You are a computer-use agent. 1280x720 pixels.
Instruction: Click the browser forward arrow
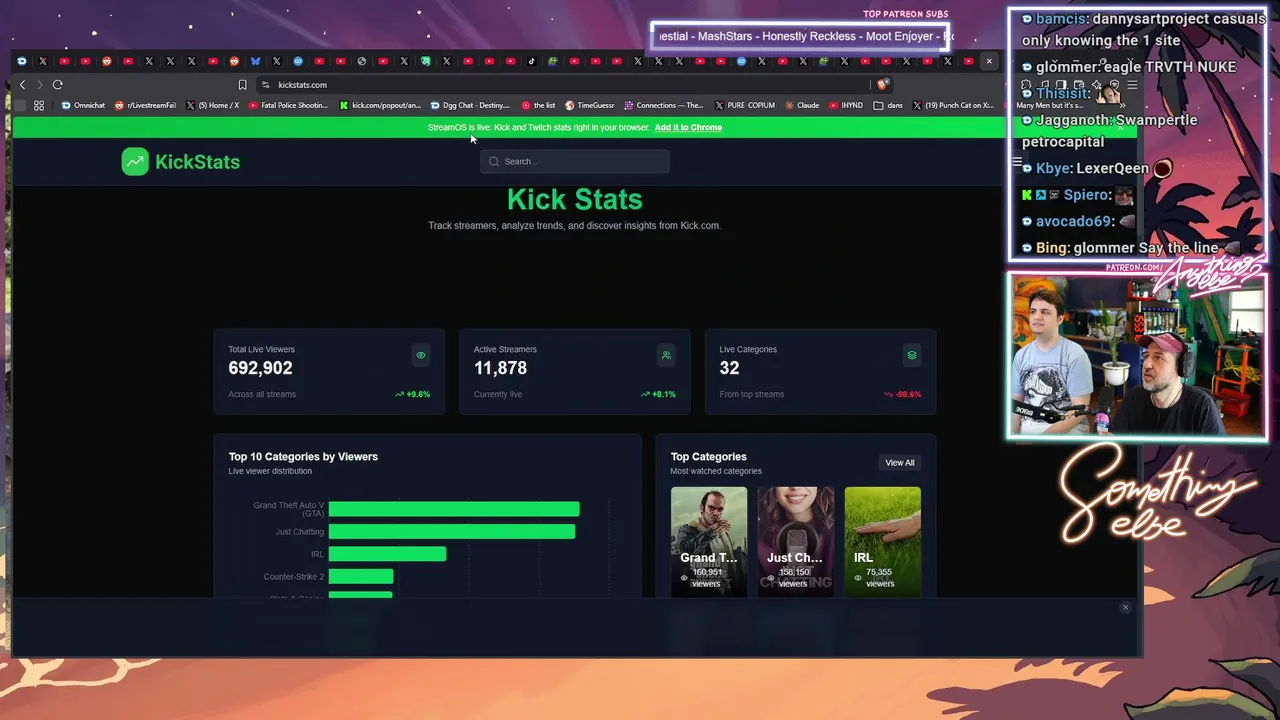tap(39, 85)
